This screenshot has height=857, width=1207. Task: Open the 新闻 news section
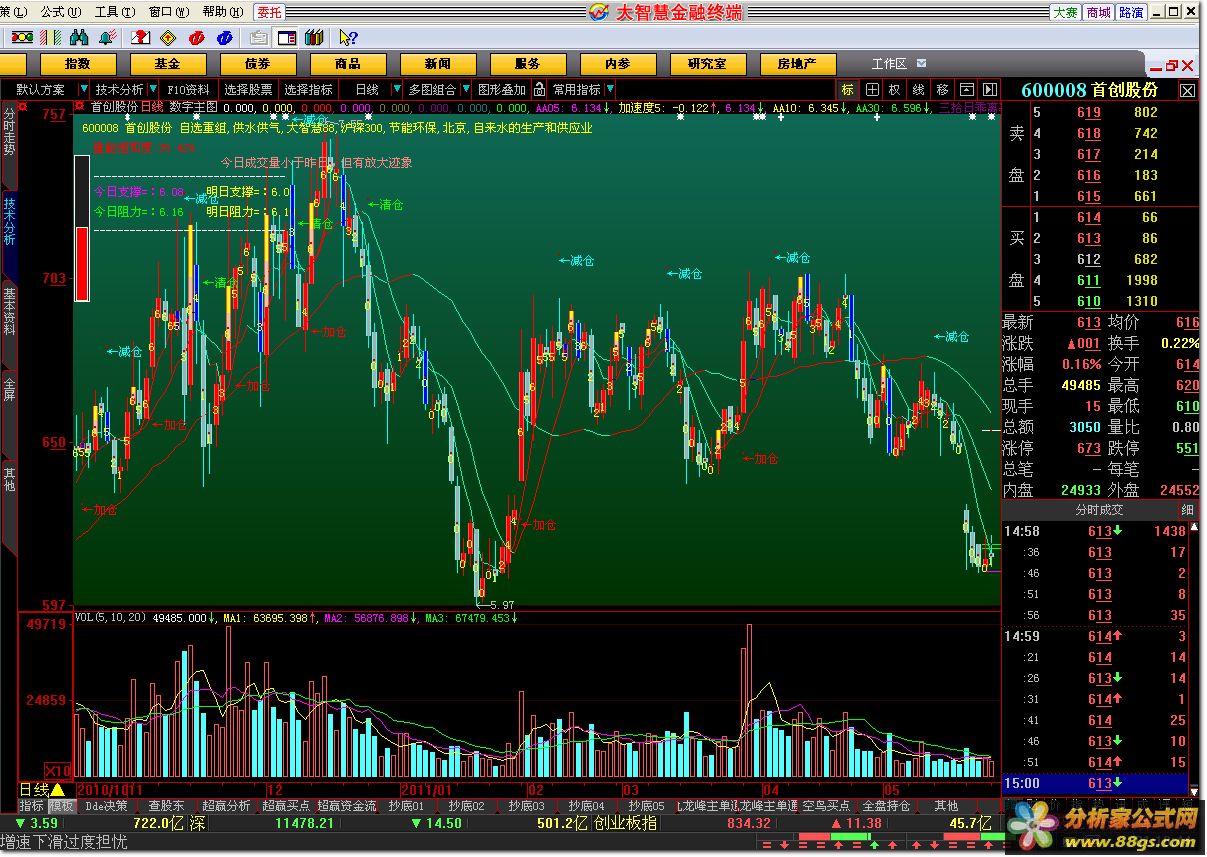coord(437,63)
